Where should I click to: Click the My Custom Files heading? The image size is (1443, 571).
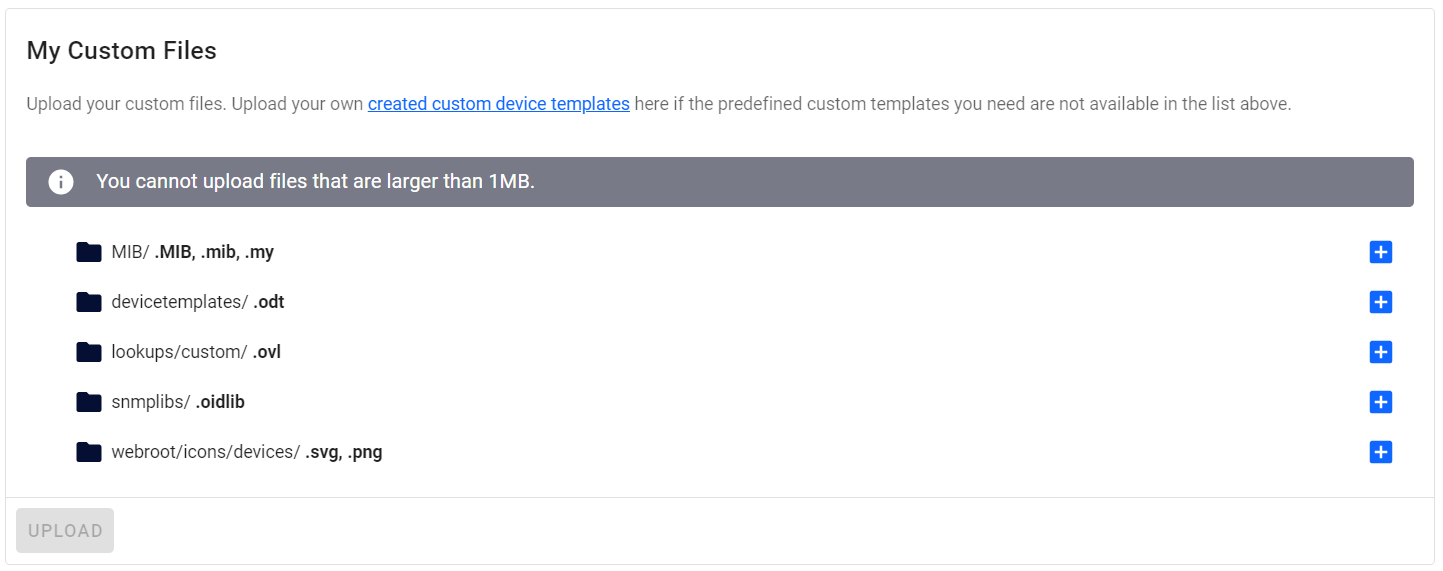121,51
